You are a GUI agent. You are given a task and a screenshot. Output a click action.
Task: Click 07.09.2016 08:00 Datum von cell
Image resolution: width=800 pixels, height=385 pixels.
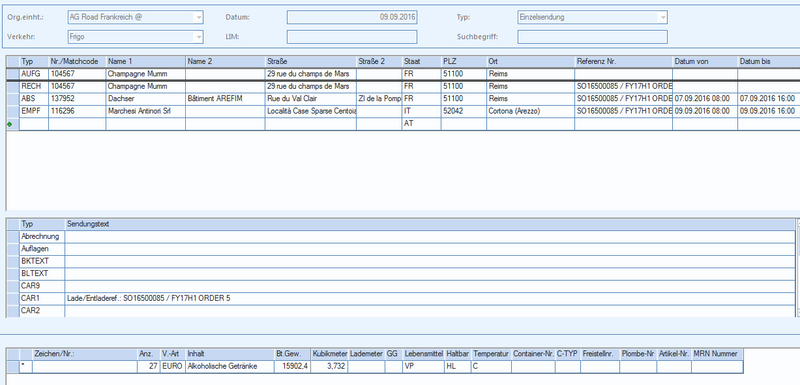pos(705,99)
